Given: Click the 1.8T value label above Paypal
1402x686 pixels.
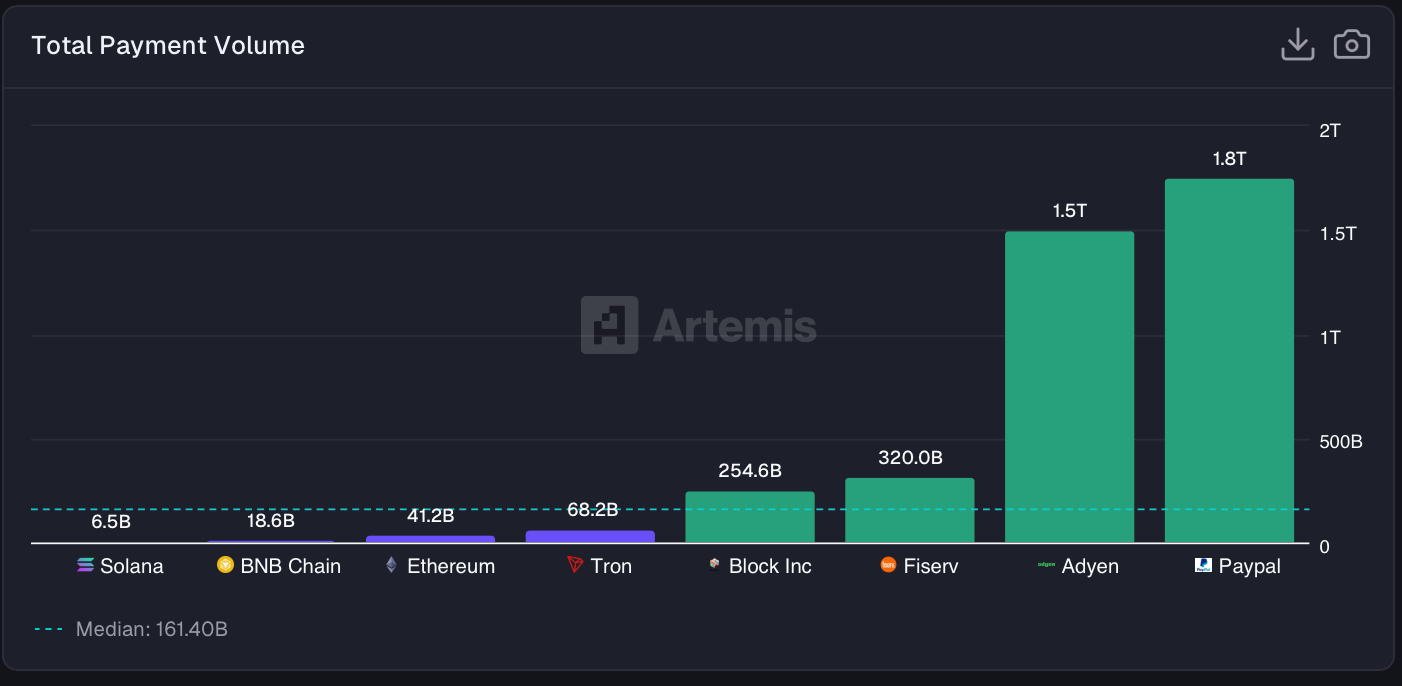Looking at the screenshot, I should click(1229, 158).
